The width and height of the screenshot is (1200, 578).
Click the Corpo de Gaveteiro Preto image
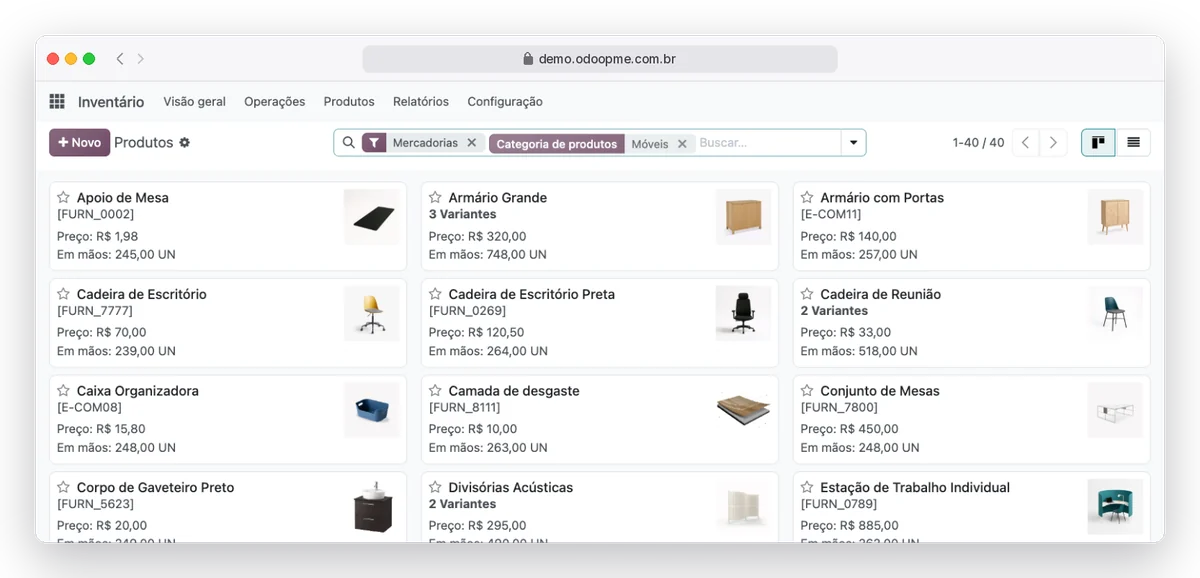pyautogui.click(x=371, y=507)
